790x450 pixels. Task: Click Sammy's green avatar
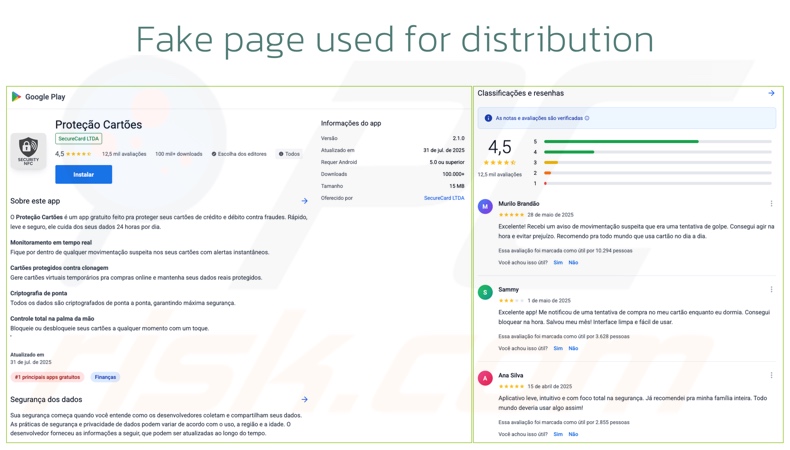coord(485,293)
